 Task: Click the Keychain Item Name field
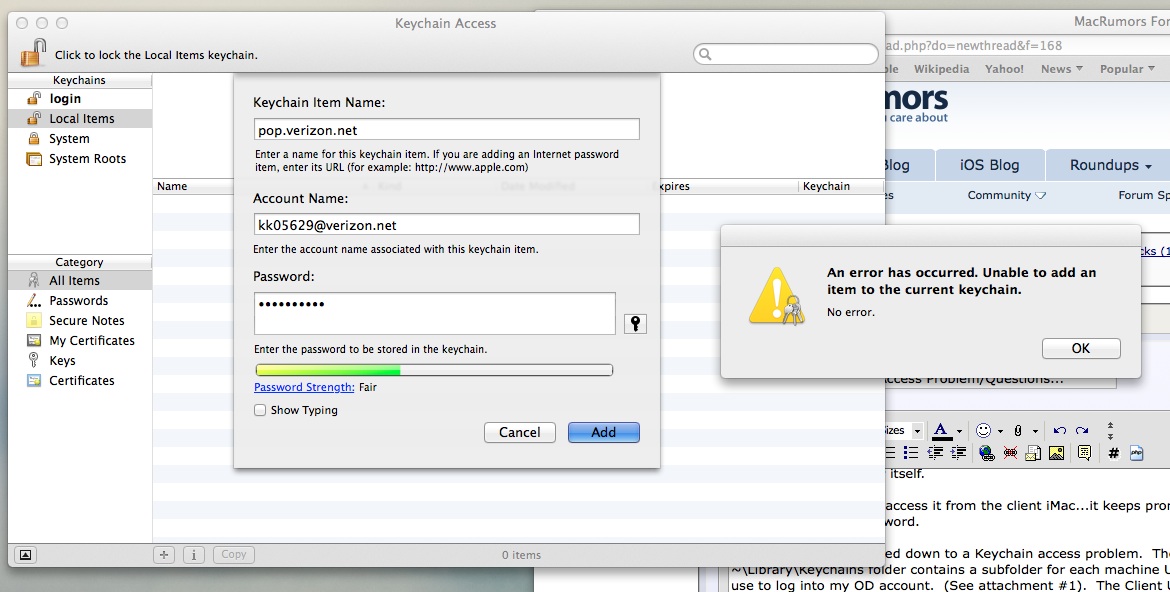coord(446,130)
